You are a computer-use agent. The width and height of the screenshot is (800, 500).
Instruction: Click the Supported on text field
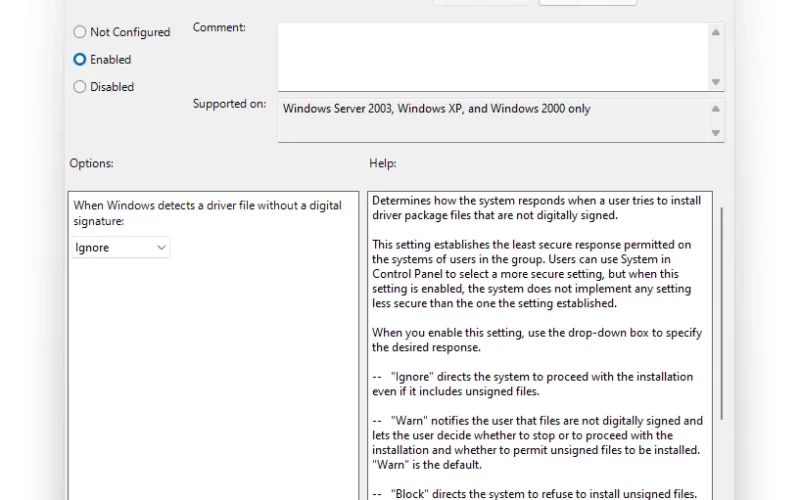coord(493,120)
